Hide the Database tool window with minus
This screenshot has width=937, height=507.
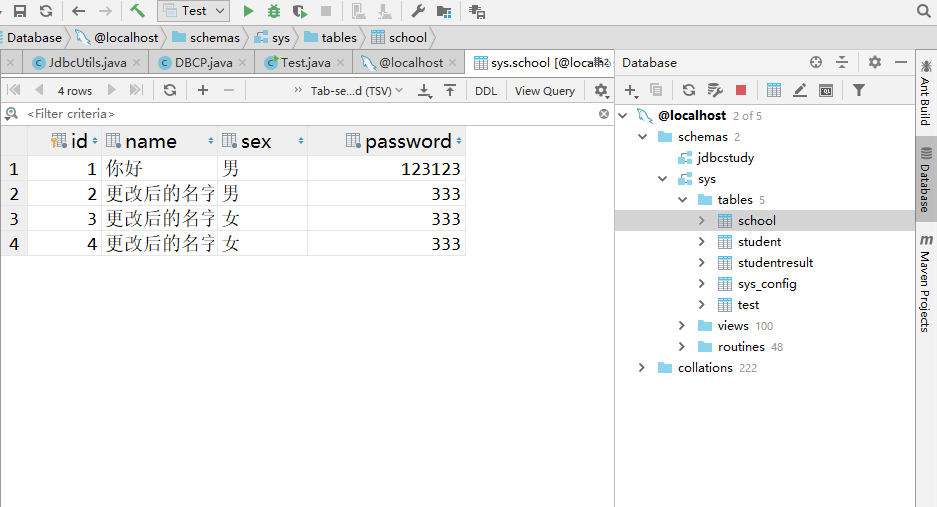901,62
